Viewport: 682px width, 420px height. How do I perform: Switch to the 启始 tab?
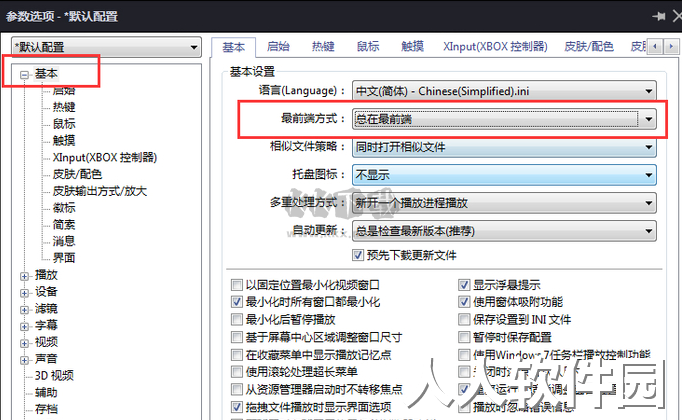pos(278,46)
